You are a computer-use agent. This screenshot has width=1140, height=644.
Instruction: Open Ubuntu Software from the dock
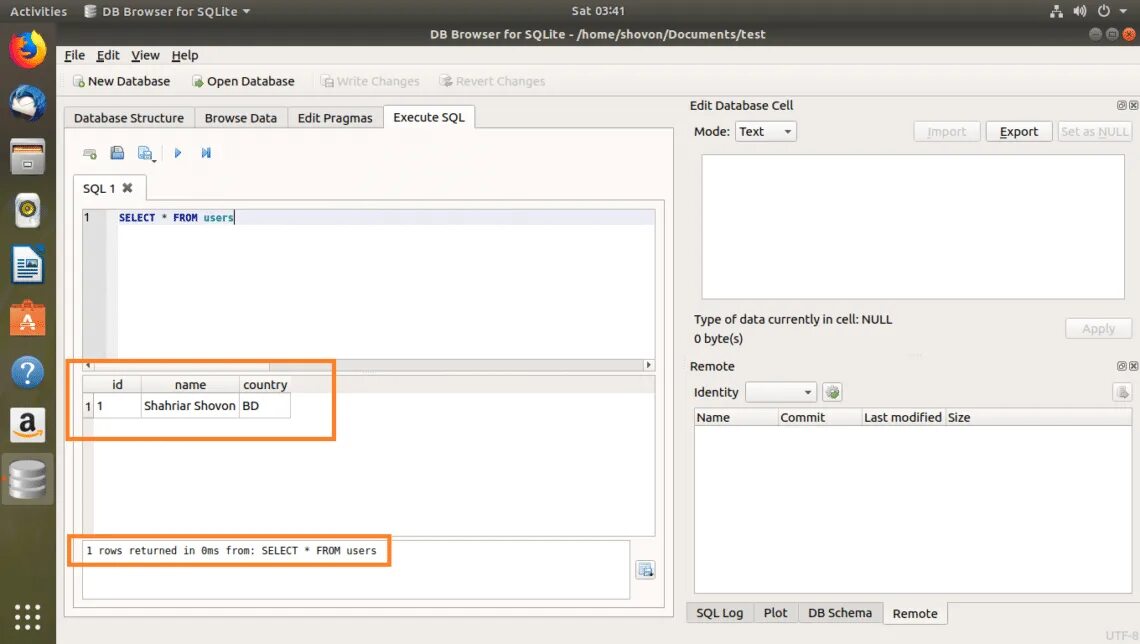pos(28,318)
